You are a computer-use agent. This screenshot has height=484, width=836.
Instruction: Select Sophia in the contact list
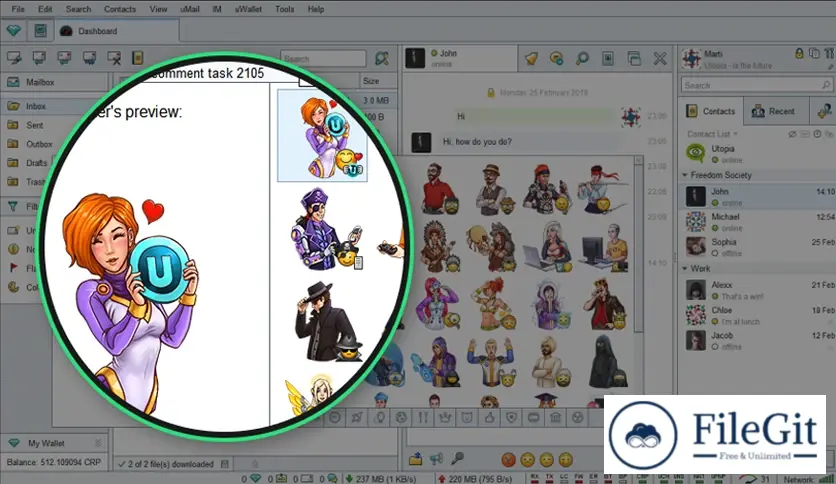pos(757,247)
